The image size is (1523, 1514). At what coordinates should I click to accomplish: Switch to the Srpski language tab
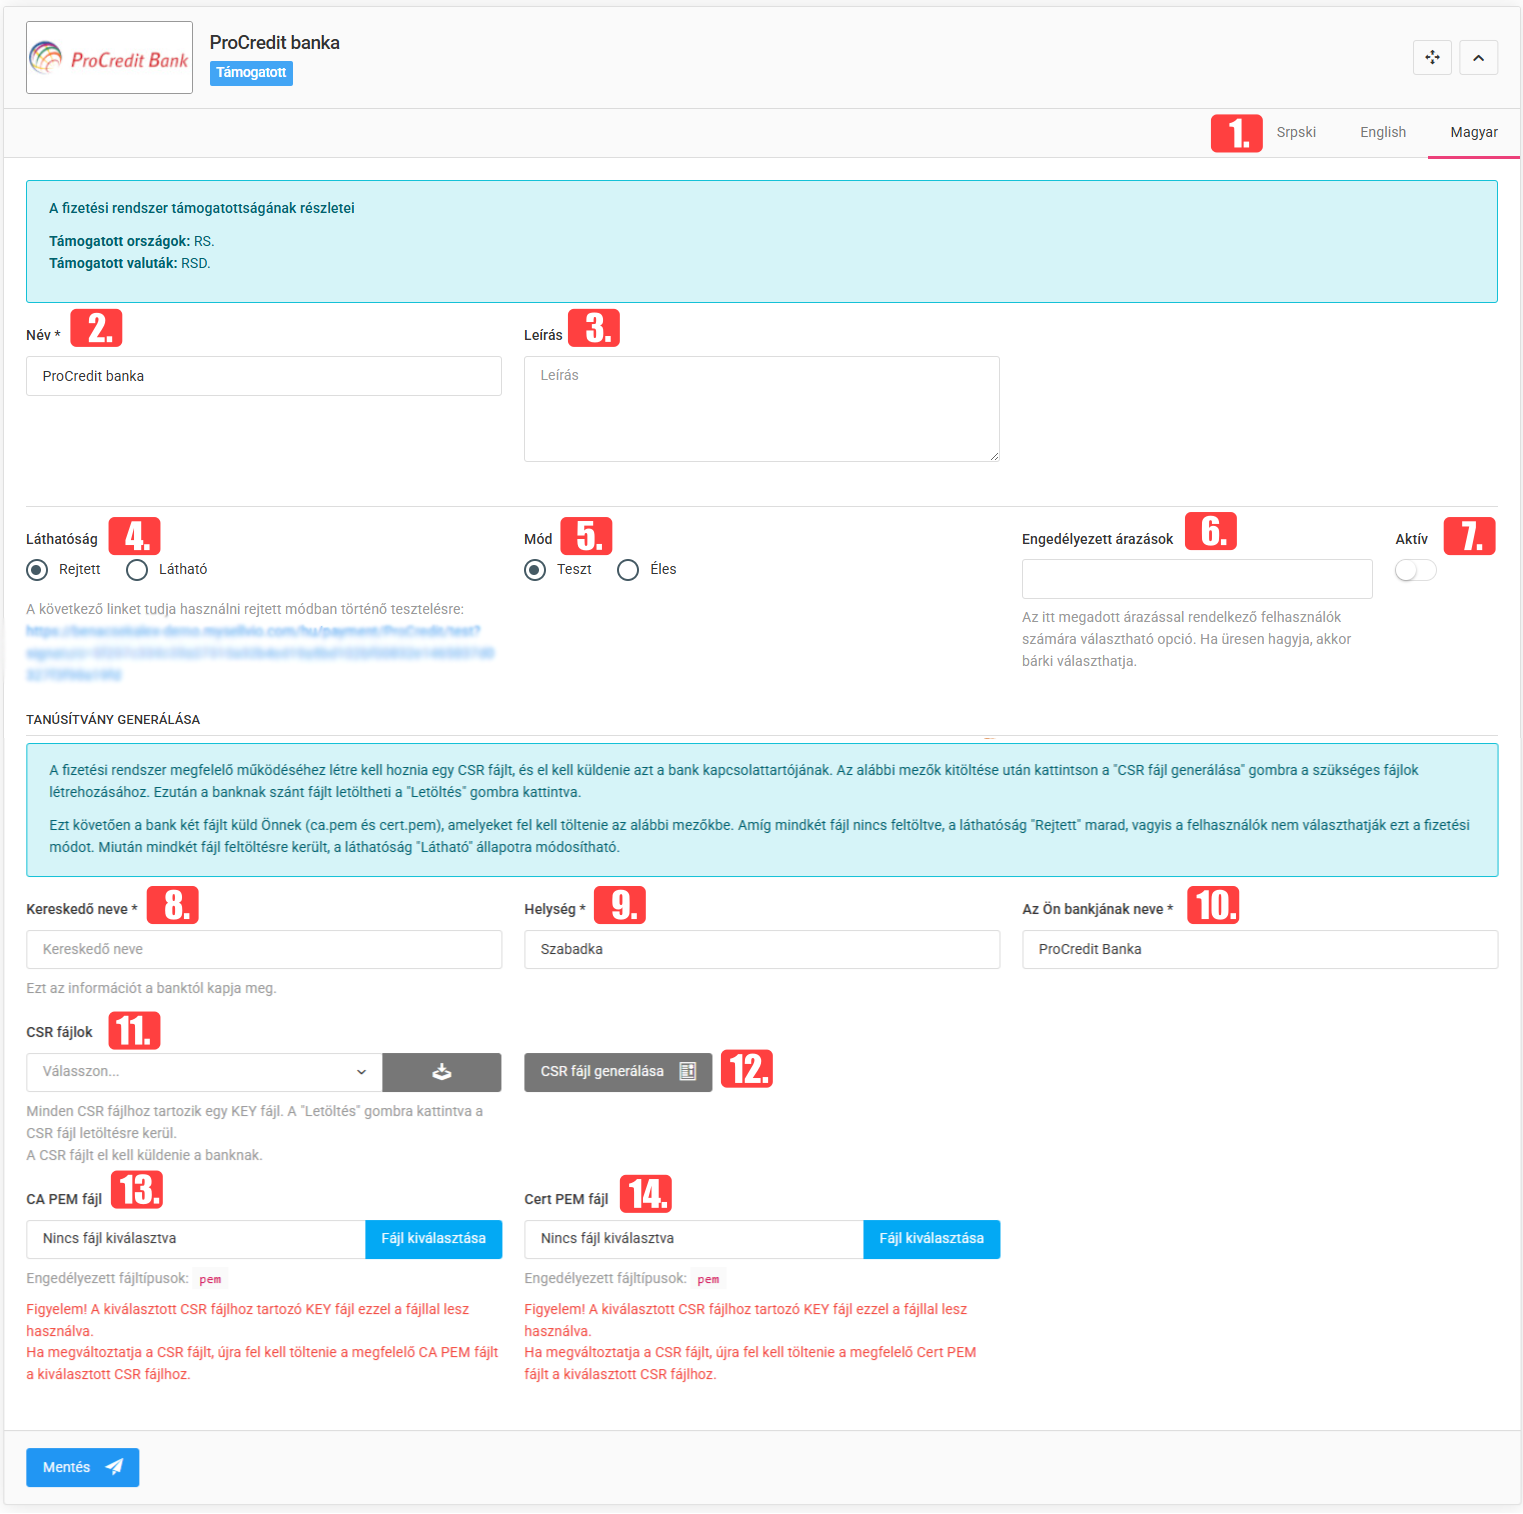[x=1296, y=132]
